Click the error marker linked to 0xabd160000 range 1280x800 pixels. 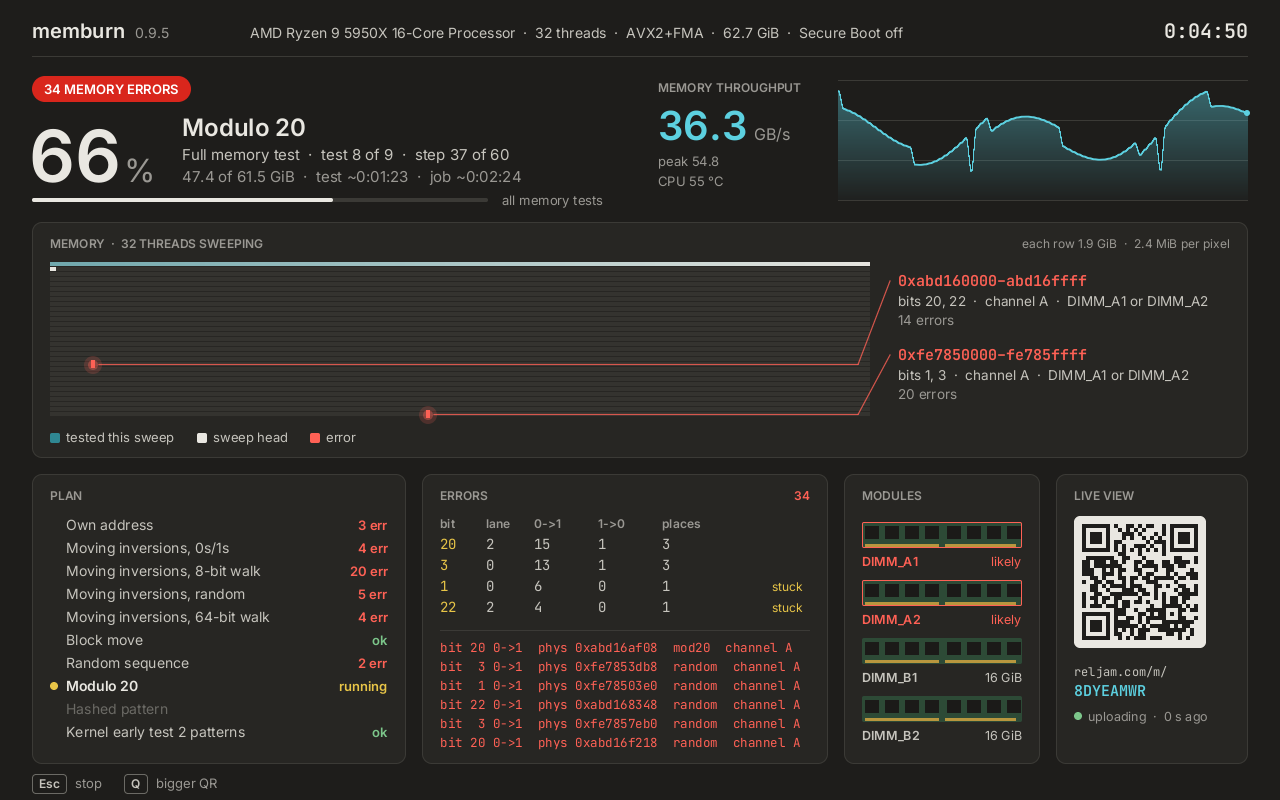pos(93,365)
